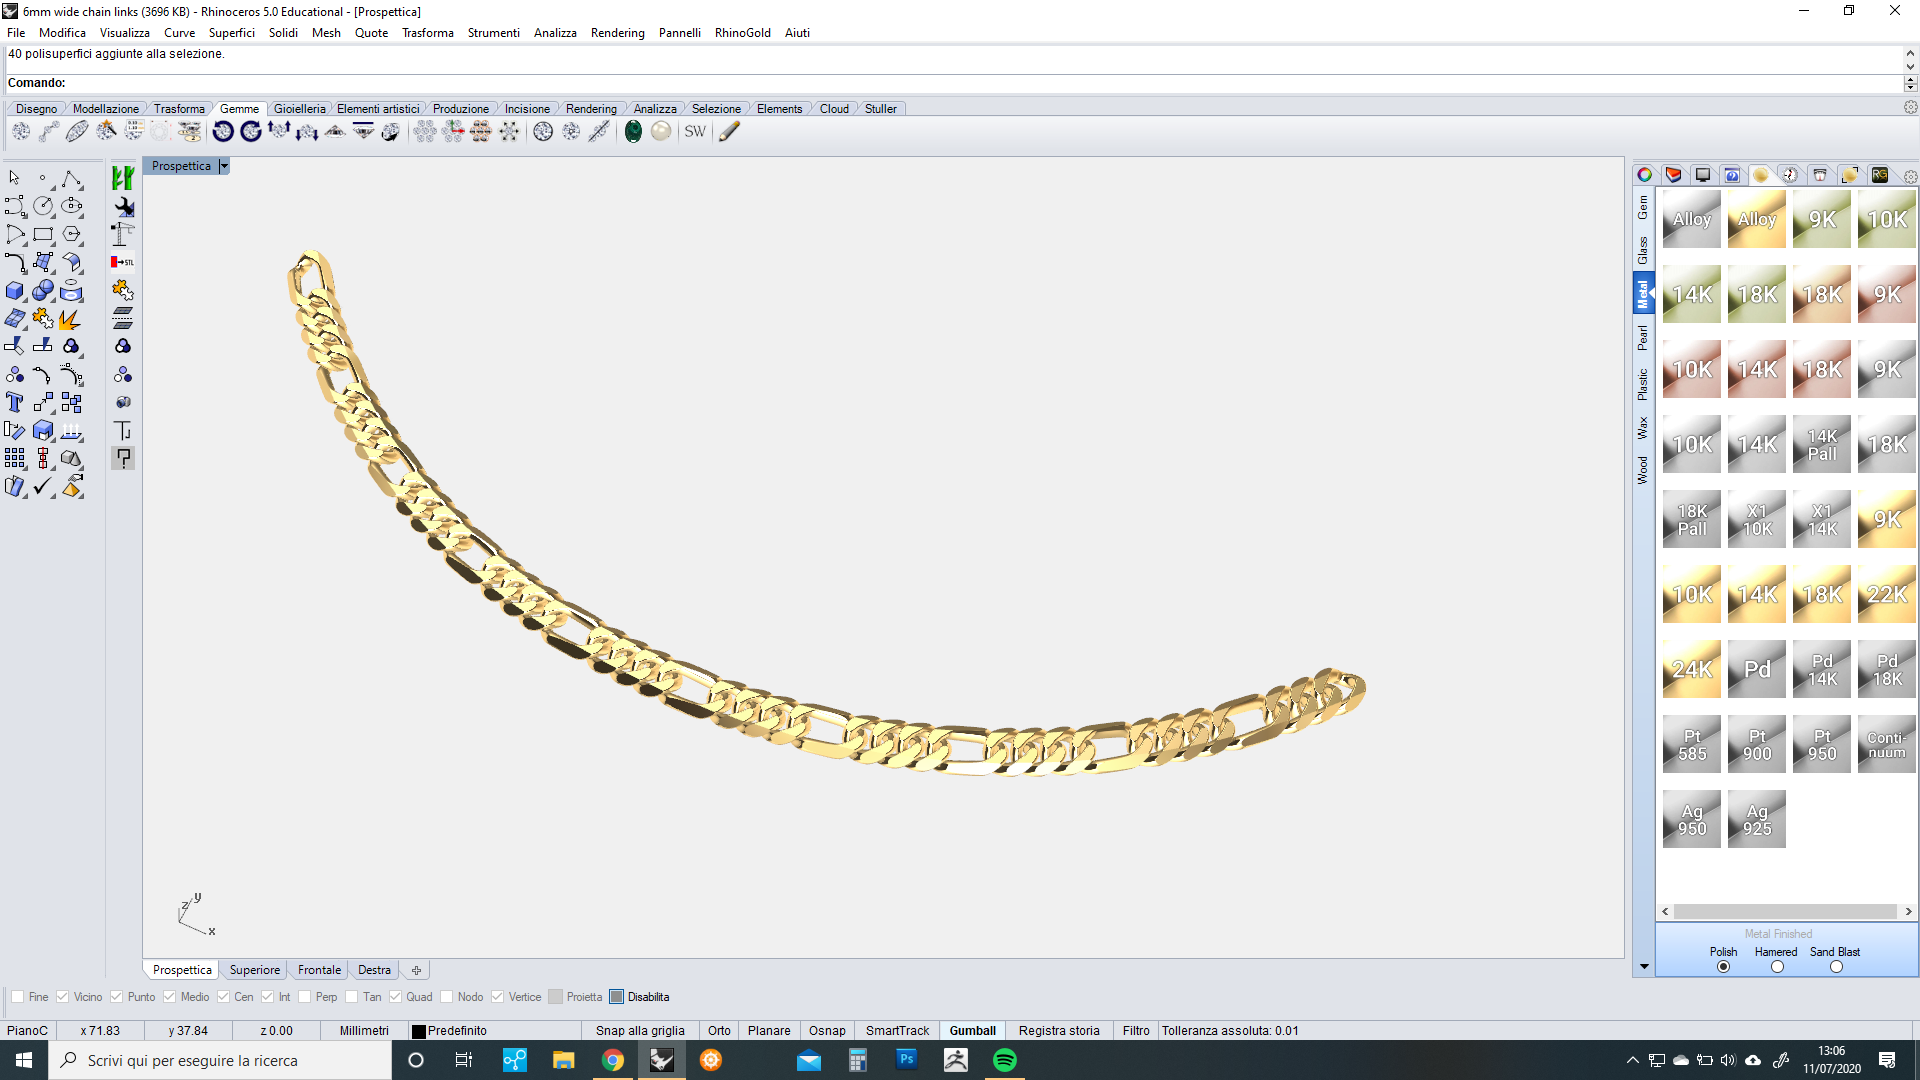Image resolution: width=1920 pixels, height=1080 pixels.
Task: Expand material categories arrow below Wood tab
Action: click(1644, 967)
